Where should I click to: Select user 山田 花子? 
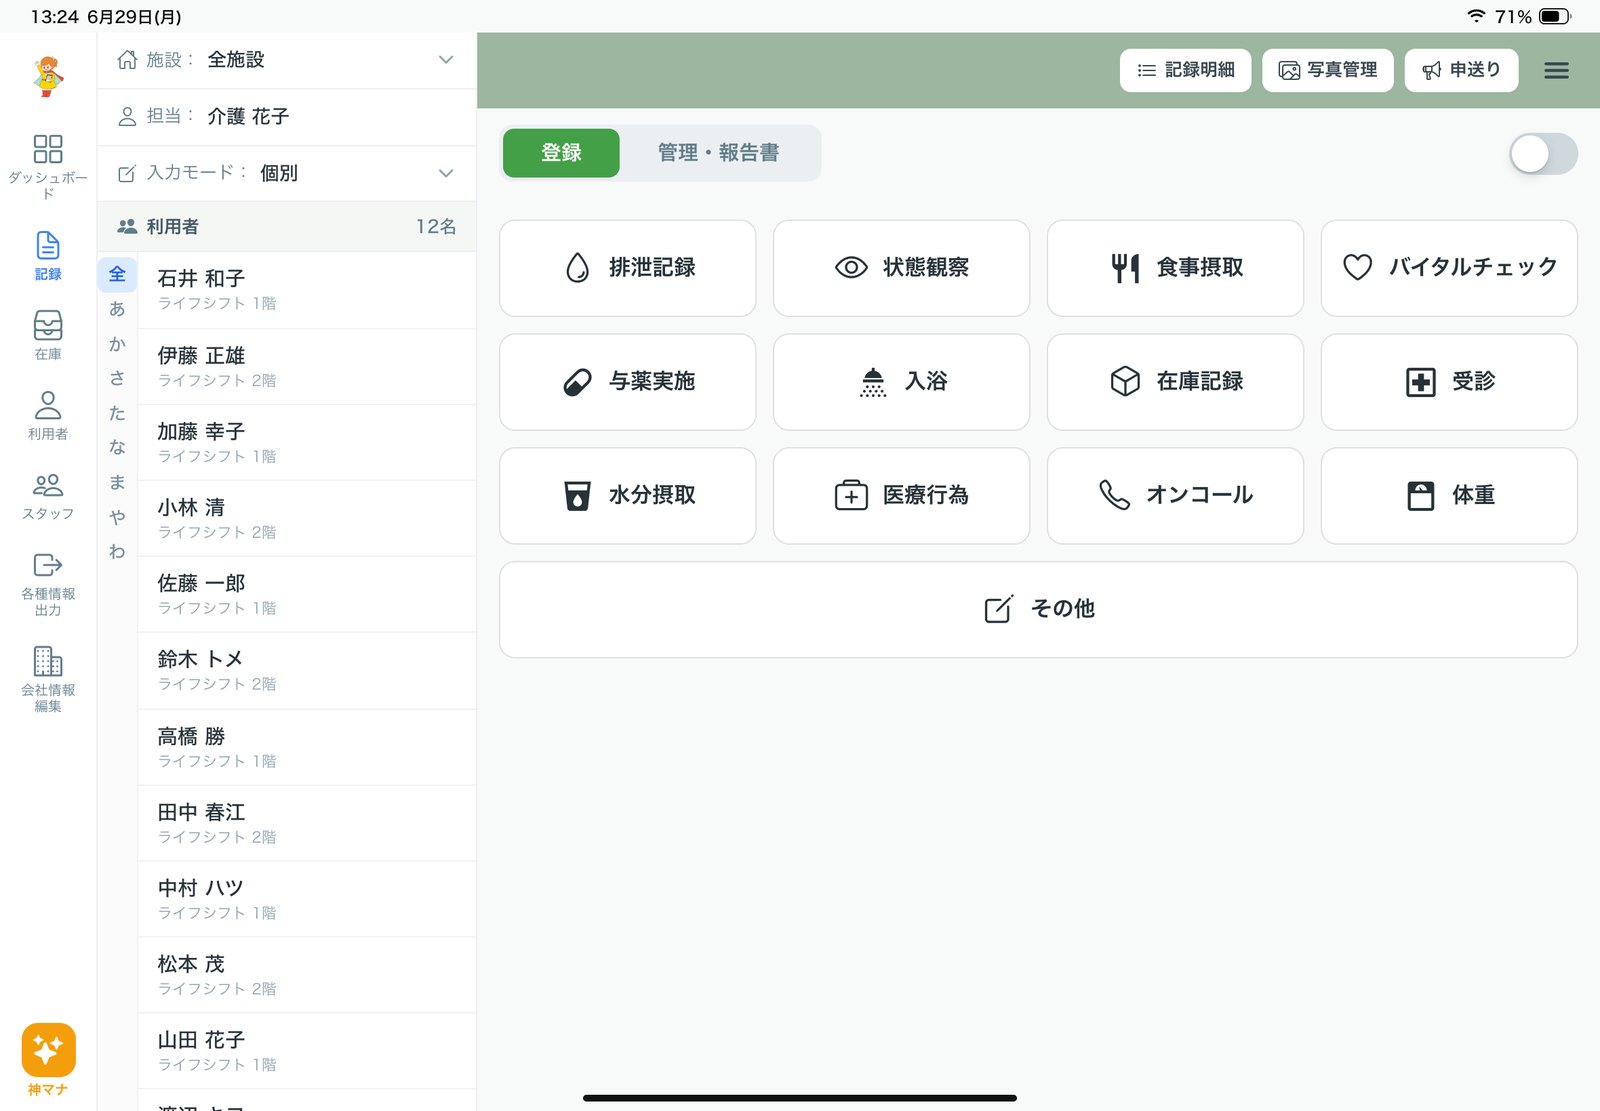click(307, 1051)
